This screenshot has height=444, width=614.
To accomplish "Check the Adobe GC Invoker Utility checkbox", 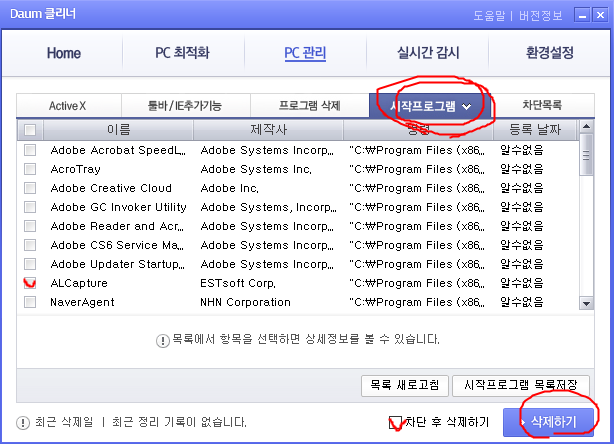I will (x=30, y=207).
